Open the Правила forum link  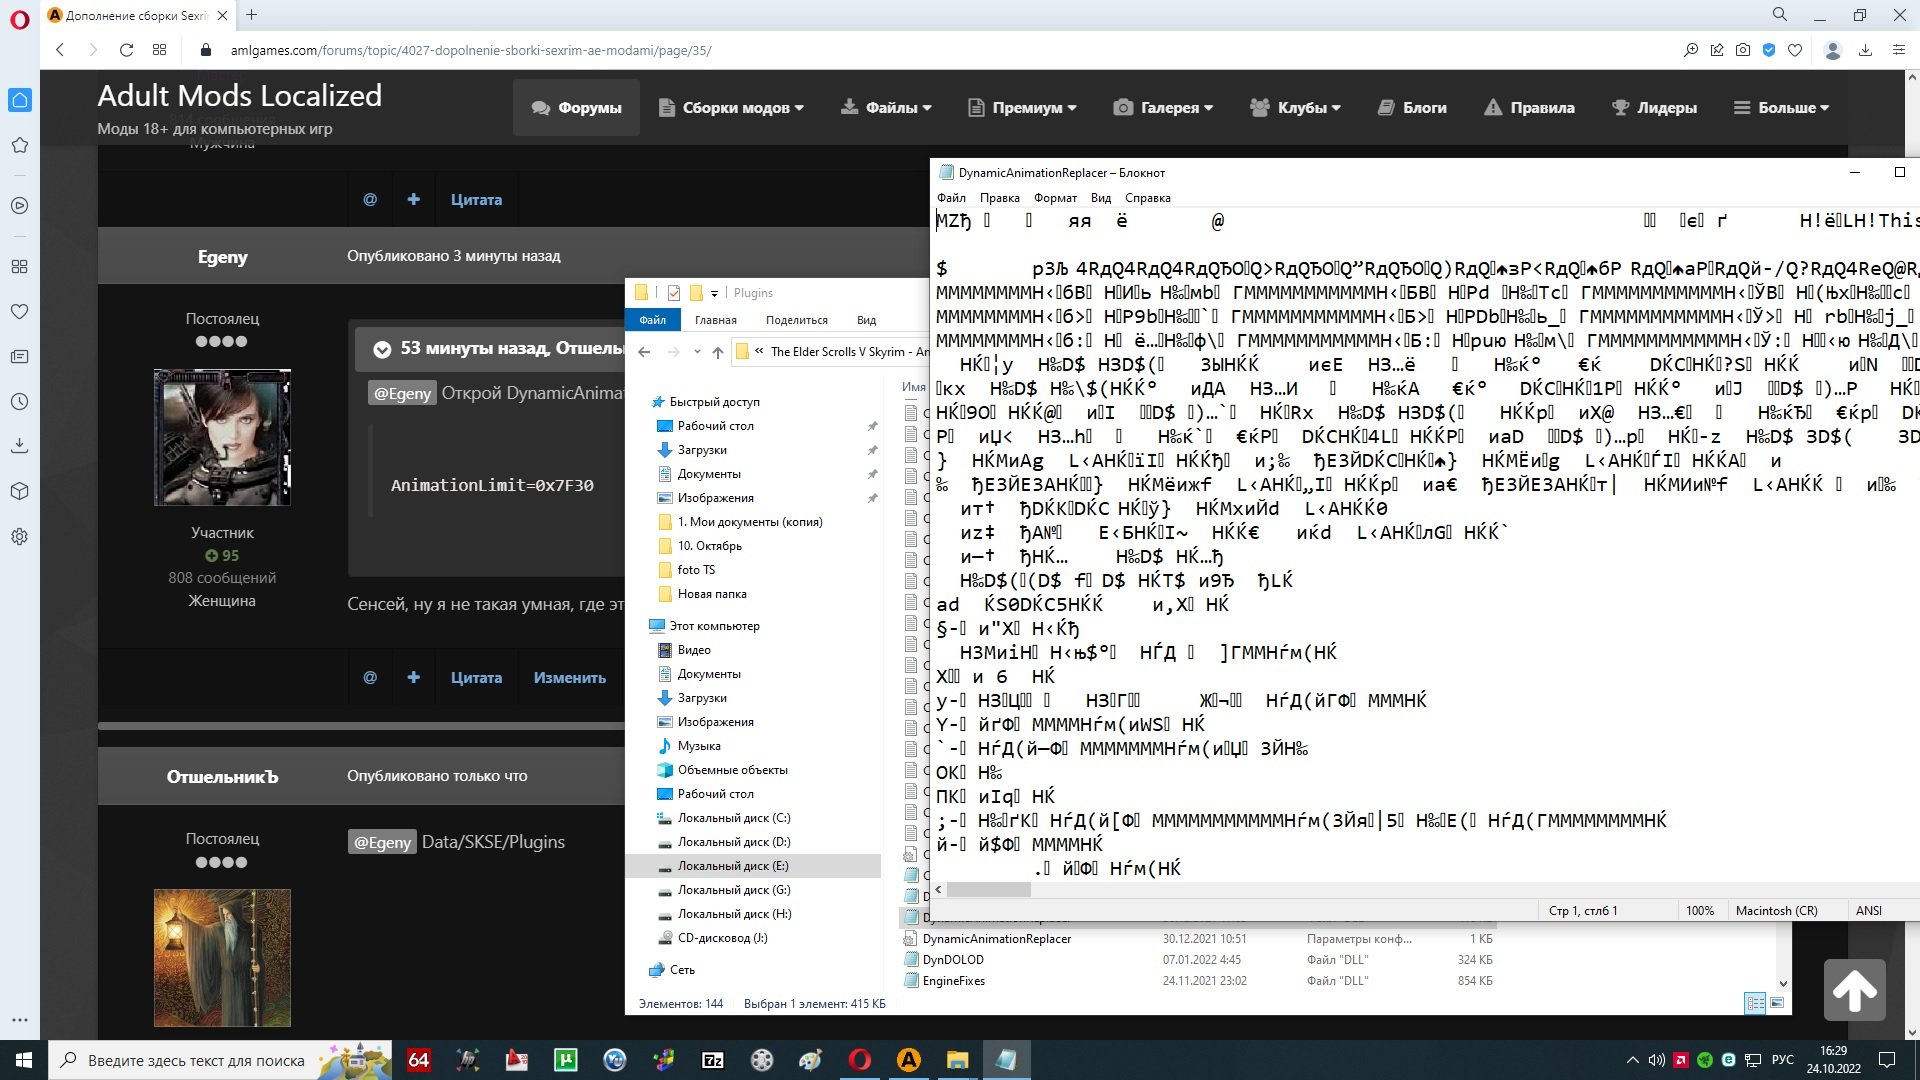[1529, 108]
